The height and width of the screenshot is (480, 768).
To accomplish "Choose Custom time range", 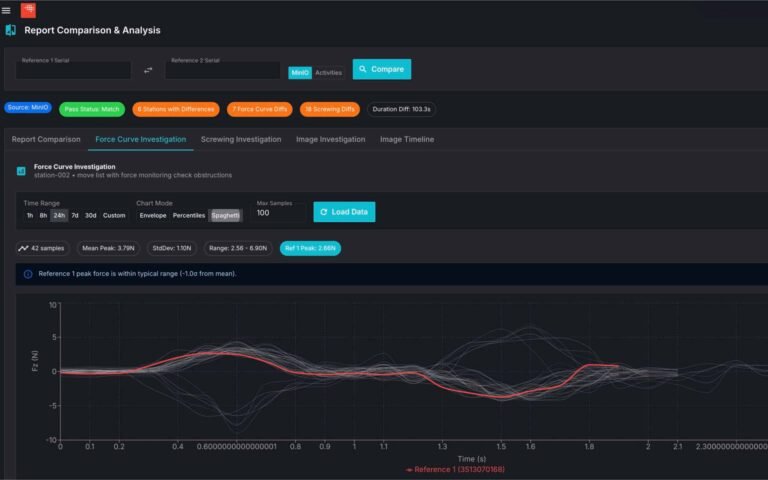I will [114, 216].
